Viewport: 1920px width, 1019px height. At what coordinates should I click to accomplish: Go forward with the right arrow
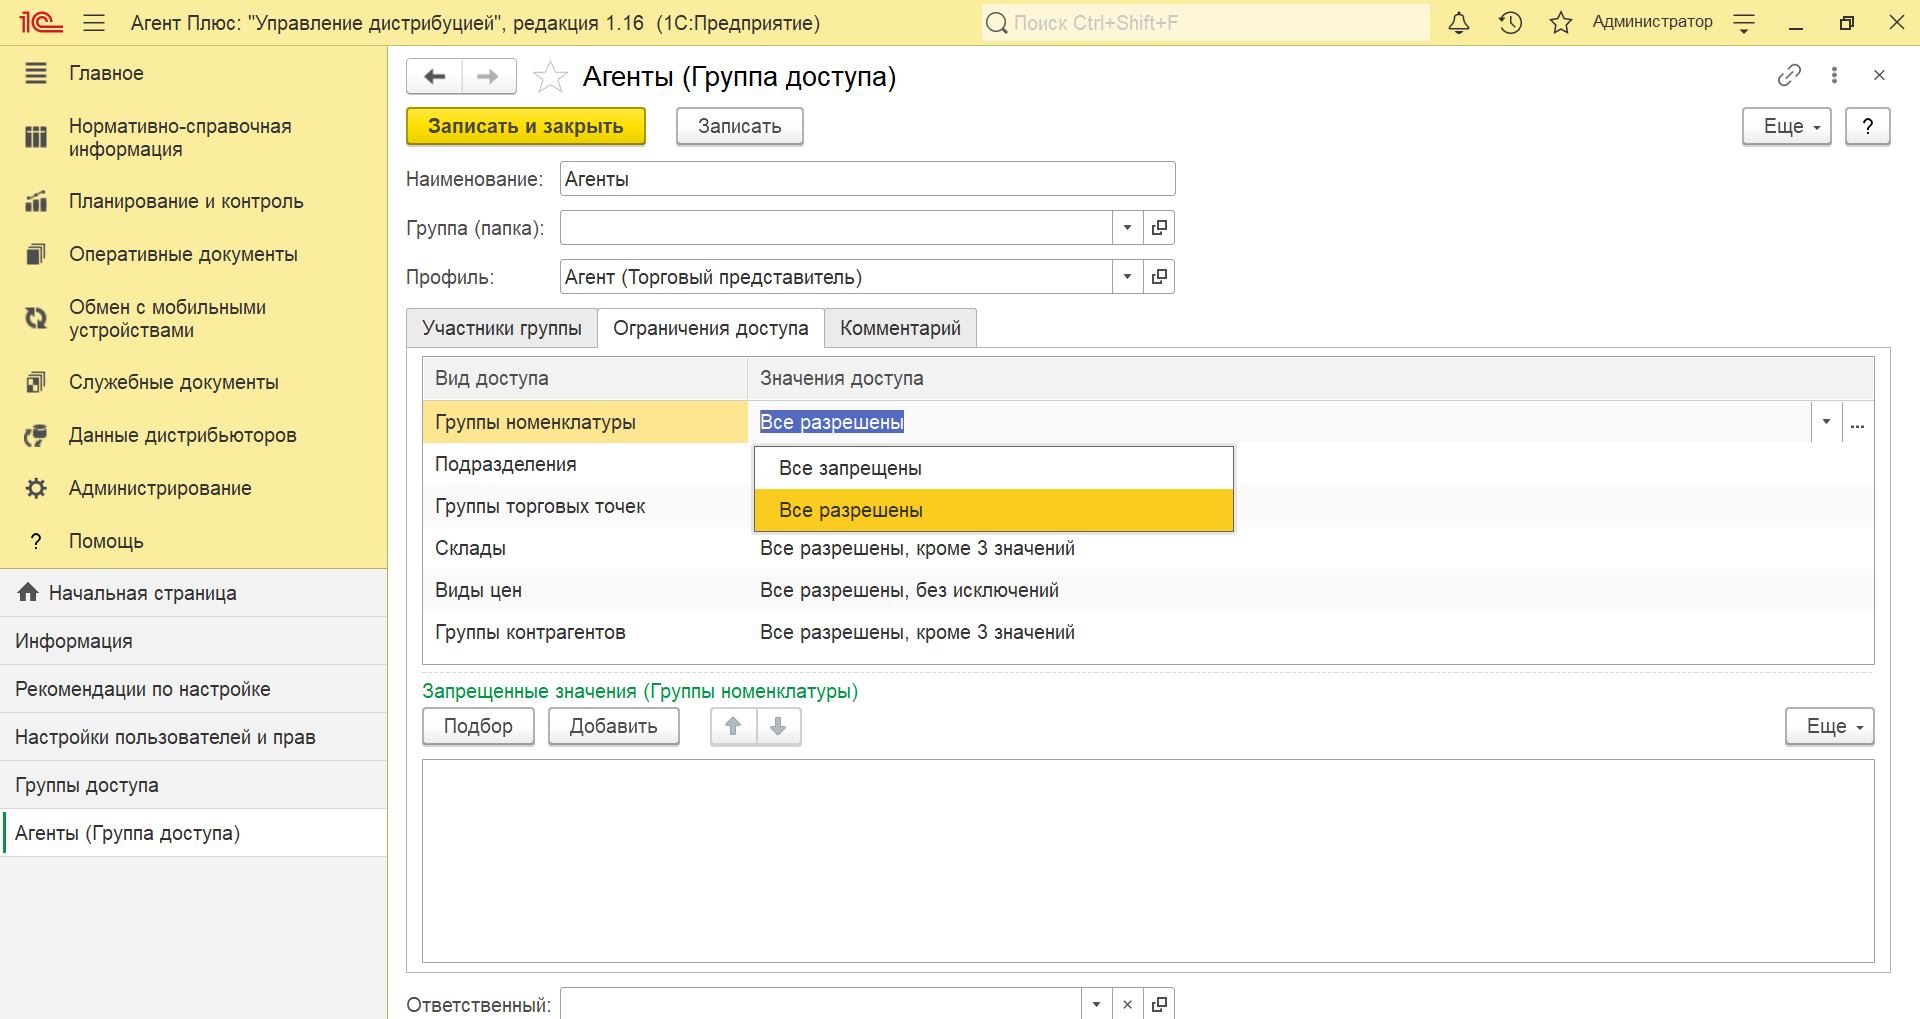[x=488, y=76]
